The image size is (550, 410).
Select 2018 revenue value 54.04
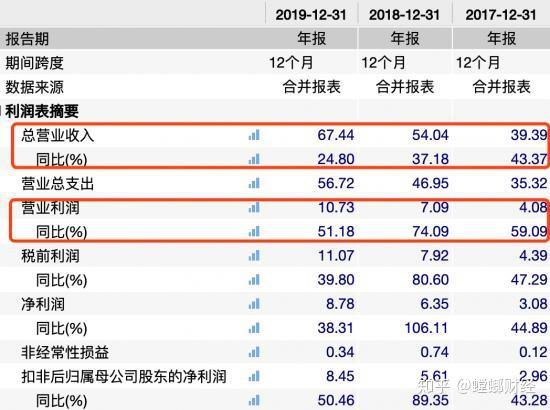[x=430, y=135]
